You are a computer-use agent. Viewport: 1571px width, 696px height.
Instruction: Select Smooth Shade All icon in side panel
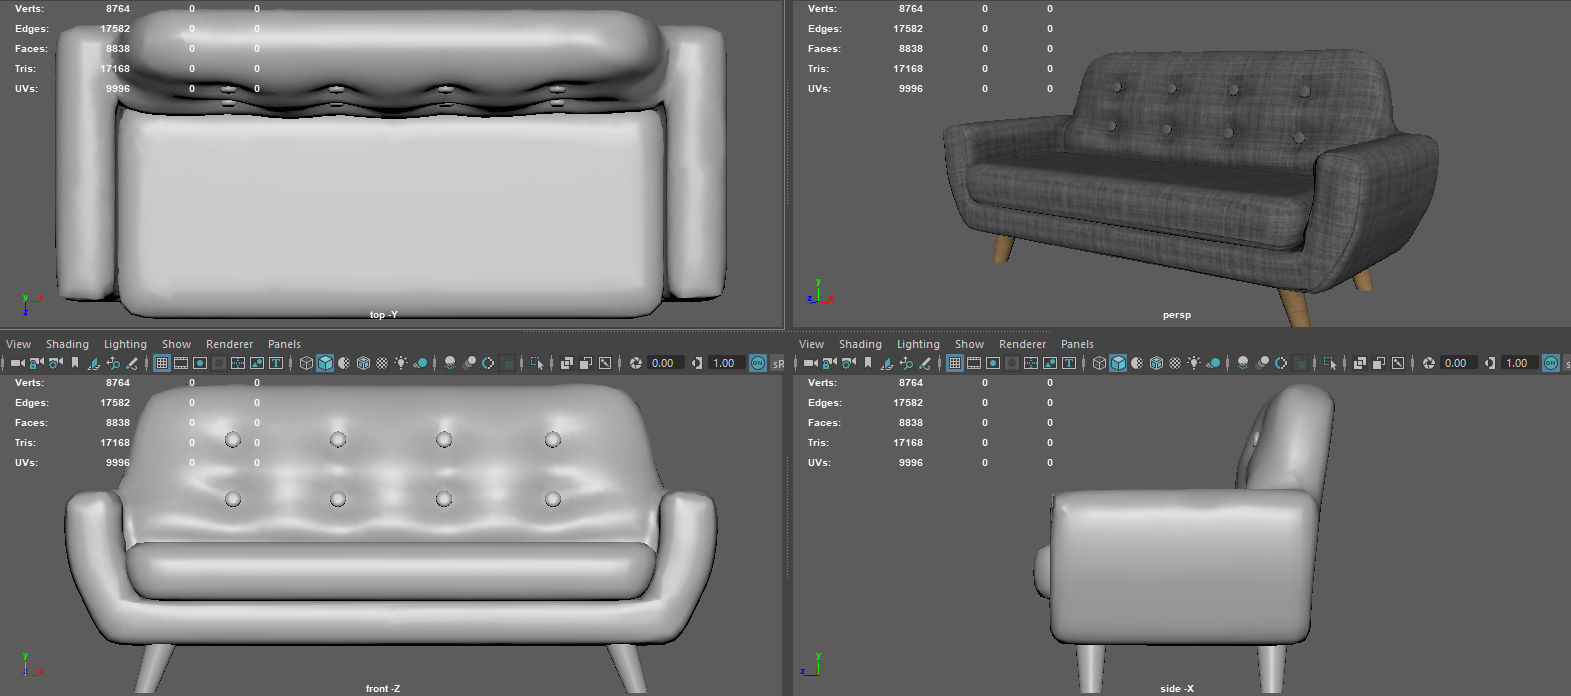pyautogui.click(x=1118, y=363)
